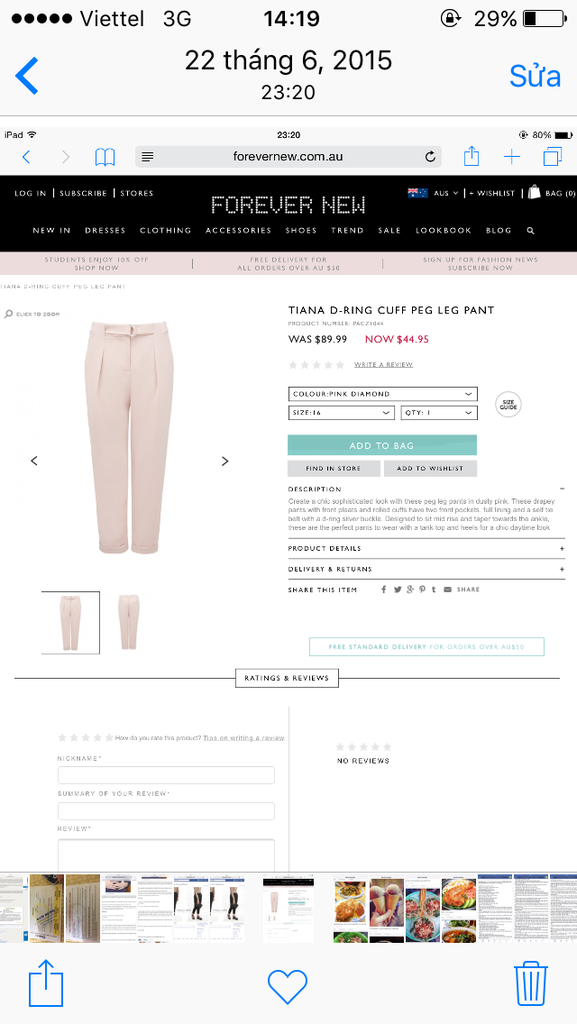Open the Qty dropdown
Image resolution: width=577 pixels, height=1024 pixels.
(x=439, y=413)
